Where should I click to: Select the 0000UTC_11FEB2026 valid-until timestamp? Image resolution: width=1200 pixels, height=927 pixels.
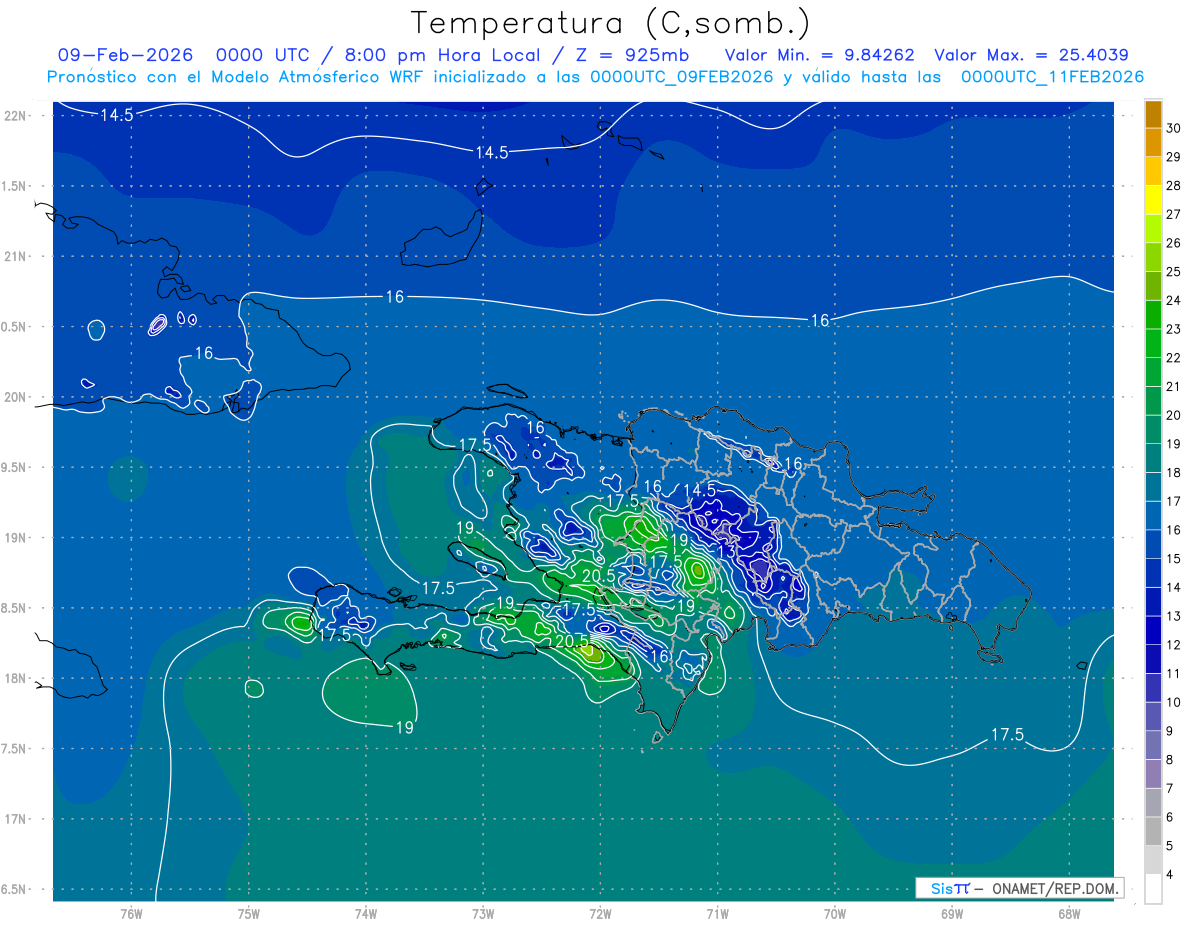pyautogui.click(x=1052, y=77)
